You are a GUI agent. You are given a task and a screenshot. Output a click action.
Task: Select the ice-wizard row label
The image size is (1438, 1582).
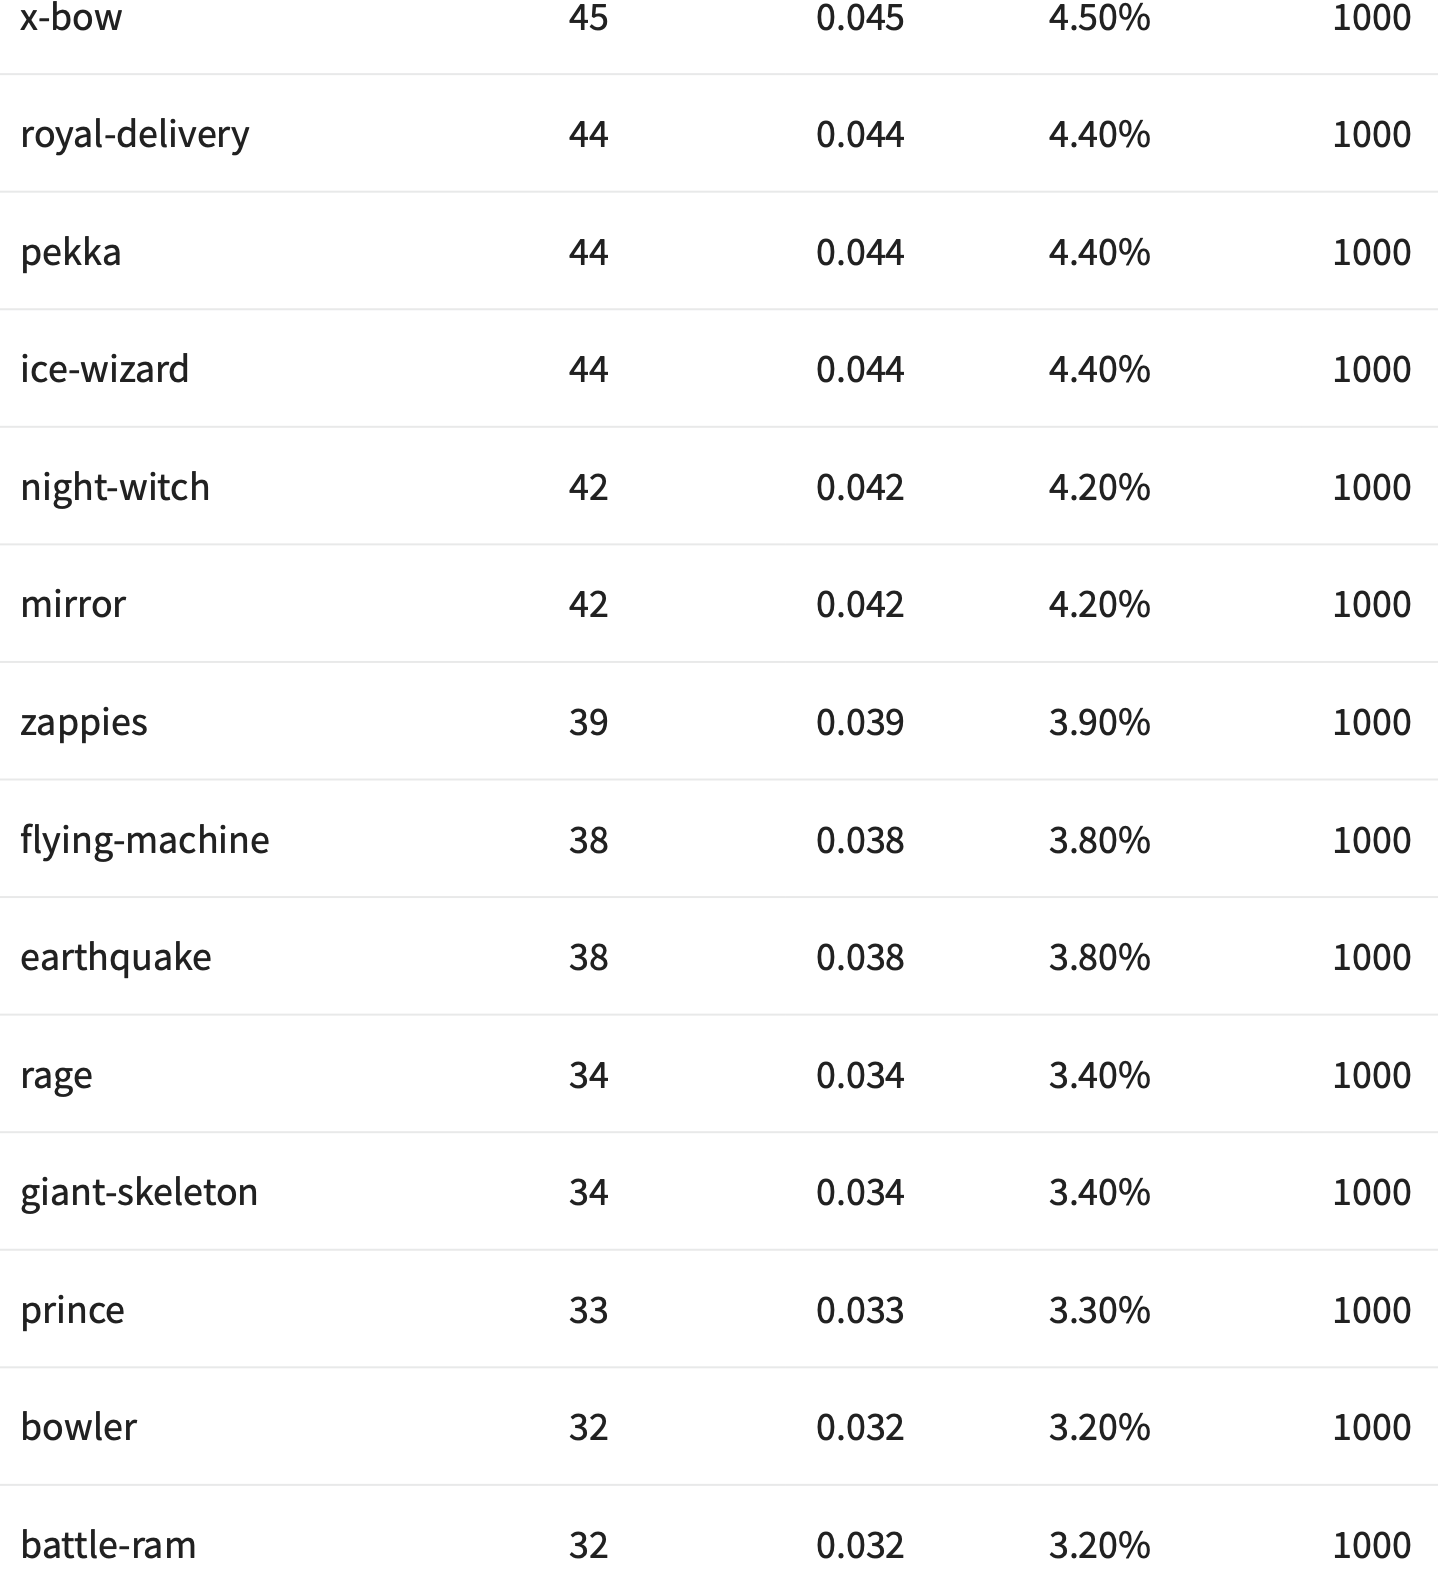tap(105, 369)
